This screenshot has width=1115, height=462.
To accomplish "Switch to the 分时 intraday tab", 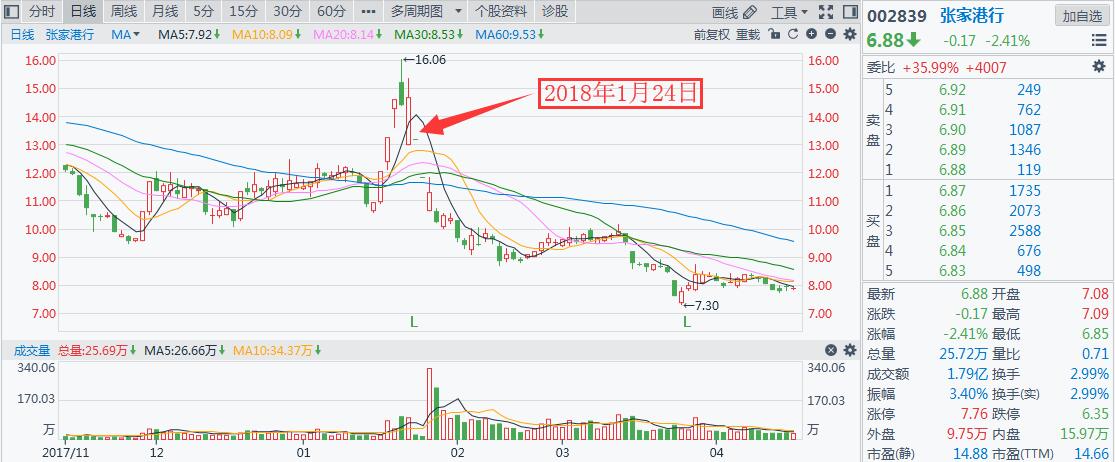I will point(41,11).
